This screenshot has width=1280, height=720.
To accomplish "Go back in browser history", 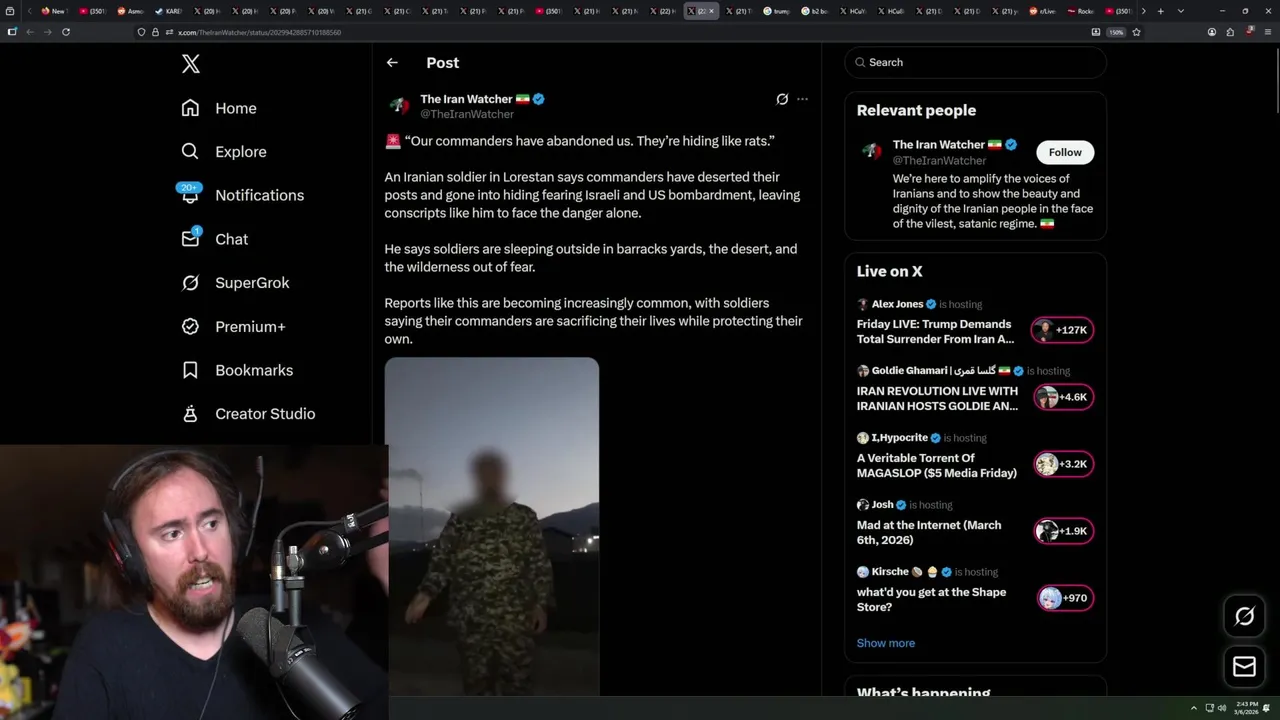I will point(29,32).
